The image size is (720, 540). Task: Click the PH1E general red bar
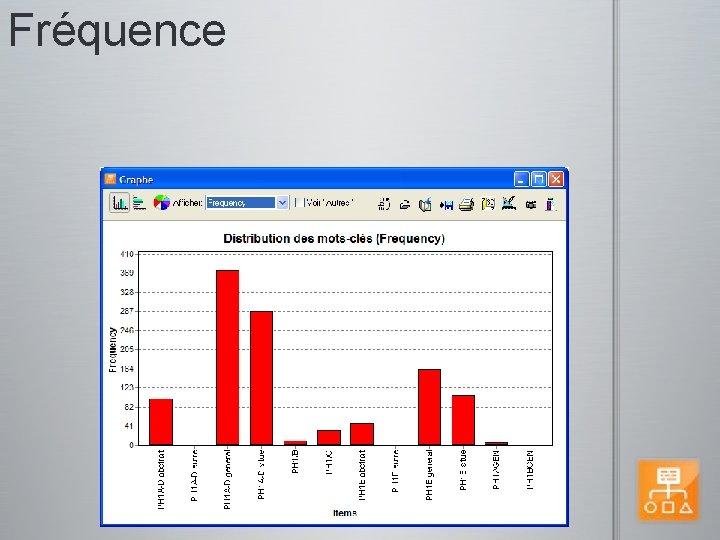coord(429,407)
